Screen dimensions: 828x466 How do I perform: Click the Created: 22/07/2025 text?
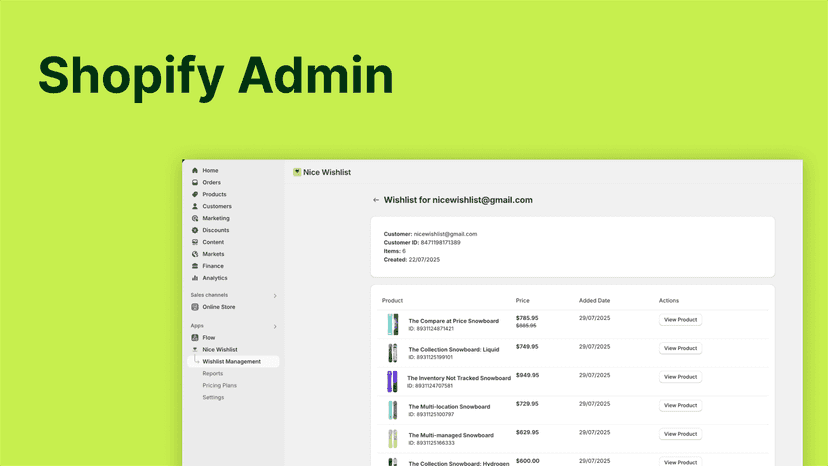click(x=411, y=260)
